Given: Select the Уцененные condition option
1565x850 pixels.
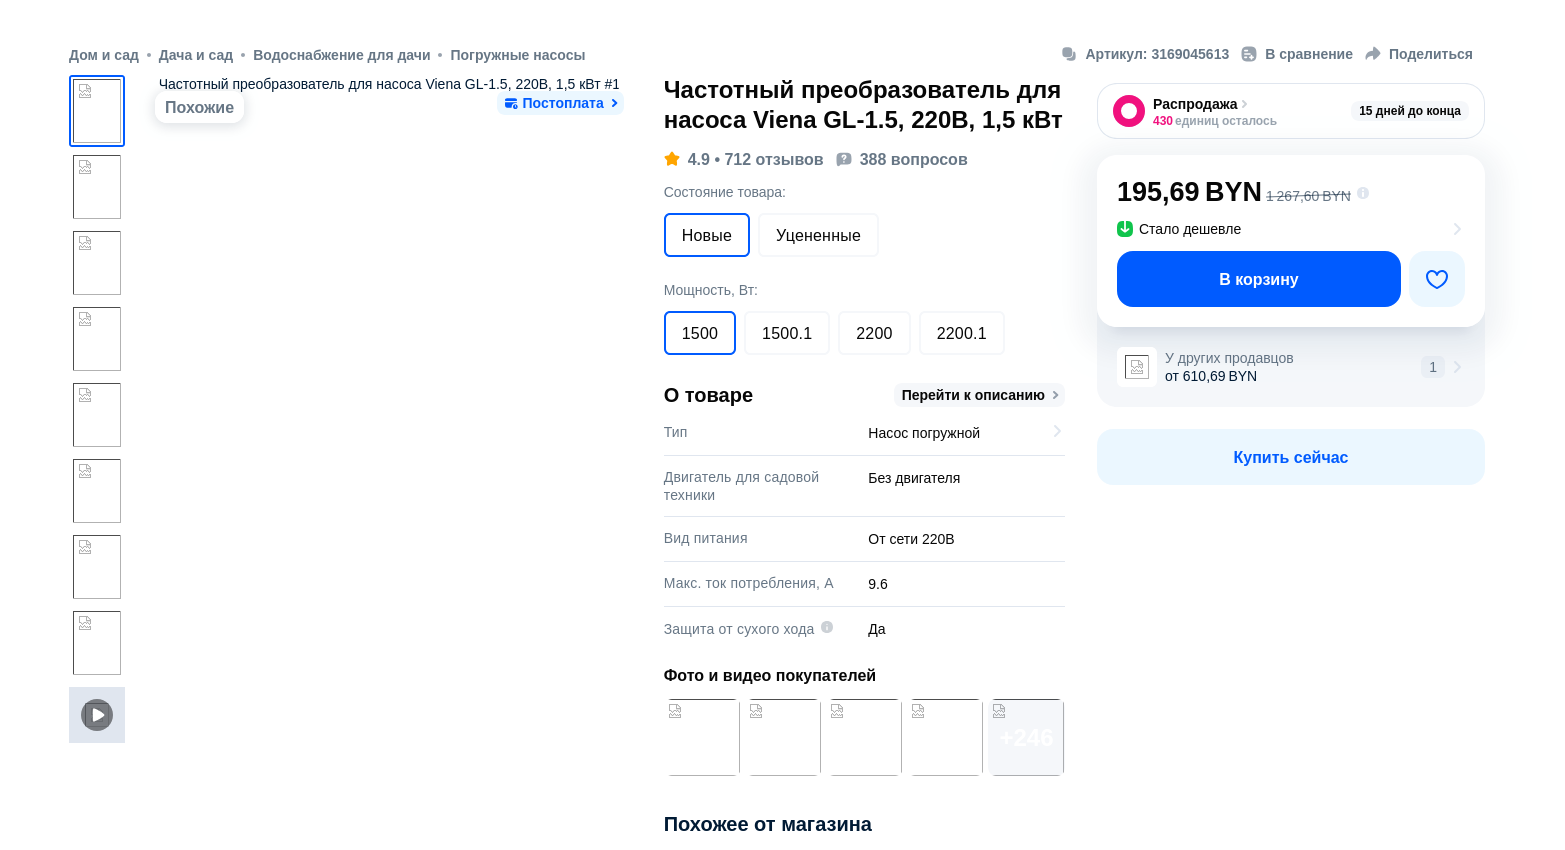Looking at the screenshot, I should click(x=818, y=236).
